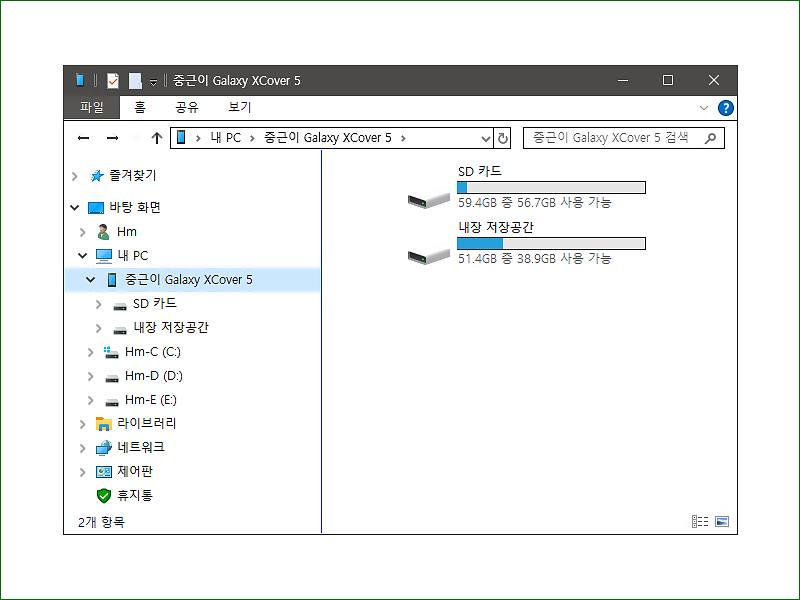Open the 공유 ribbon tab
800x600 pixels.
(x=186, y=107)
